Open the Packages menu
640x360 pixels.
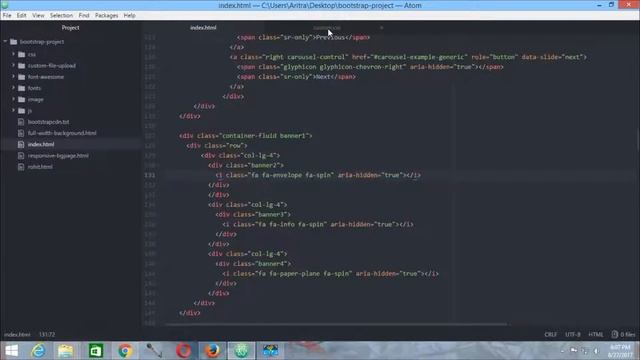106,16
